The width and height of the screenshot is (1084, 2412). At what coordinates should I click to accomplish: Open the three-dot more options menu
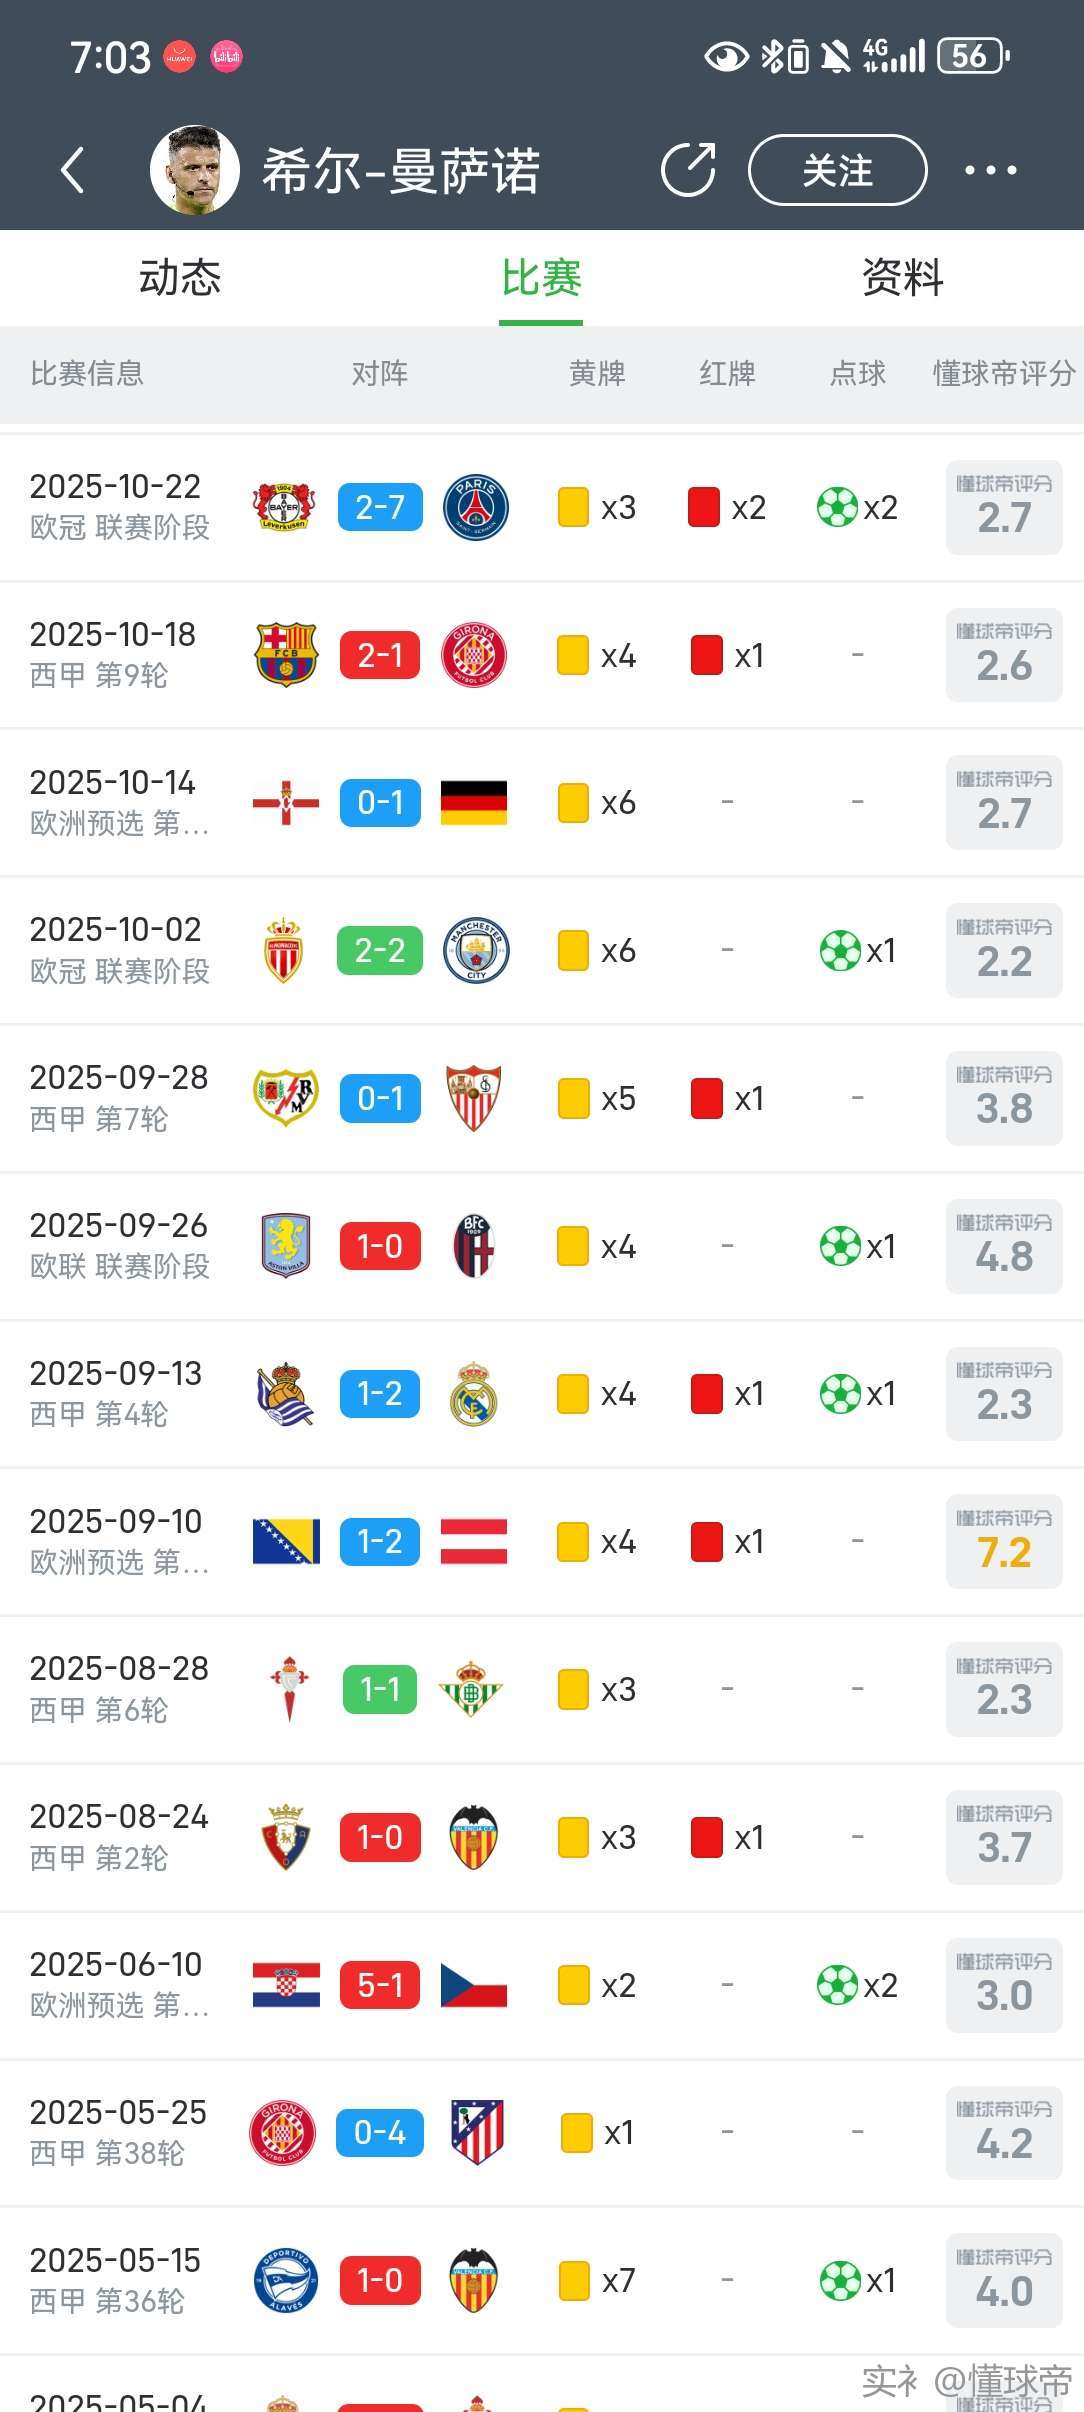click(990, 170)
